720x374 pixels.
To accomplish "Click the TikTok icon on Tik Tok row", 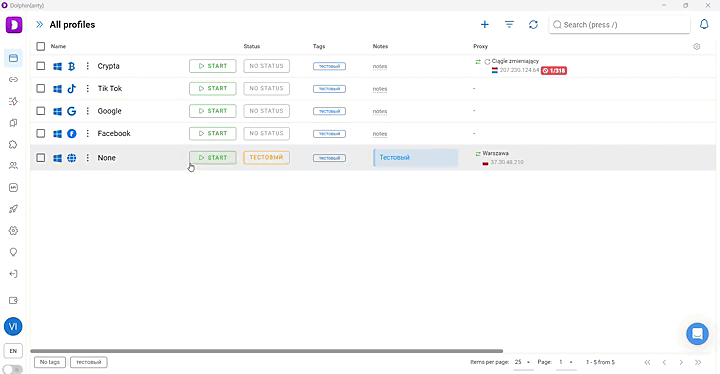I will (72, 89).
